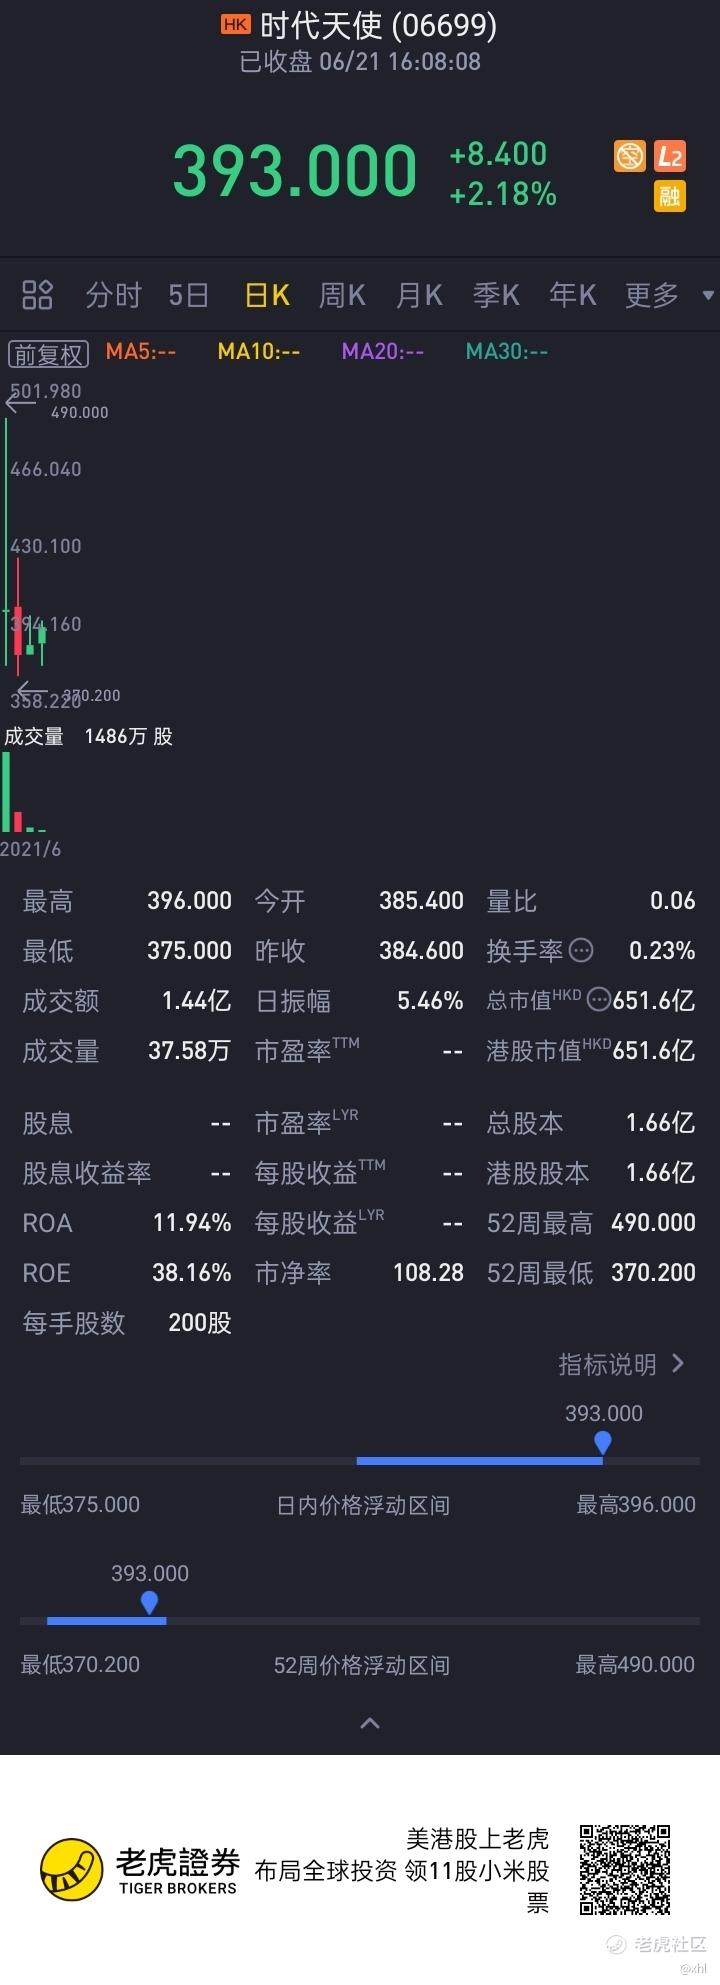This screenshot has width=720, height=1985.
Task: Tap the 52-week price range marker
Action: pos(149,1603)
